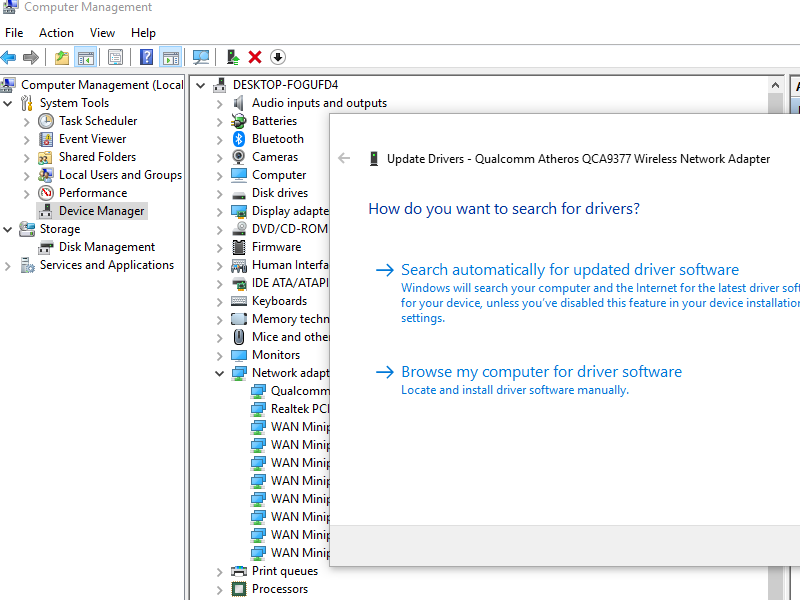Click the Performance icon in System Tools
The width and height of the screenshot is (800, 600).
click(x=46, y=193)
